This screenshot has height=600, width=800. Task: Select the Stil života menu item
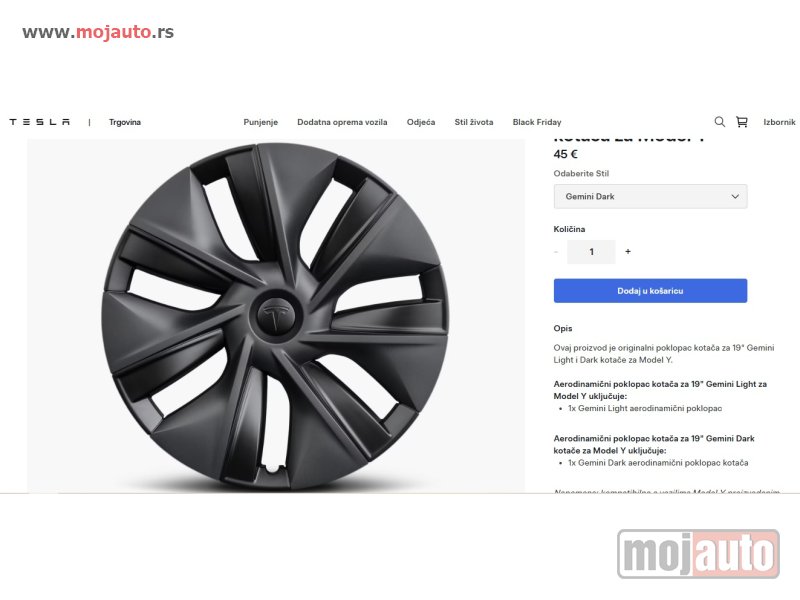click(474, 122)
